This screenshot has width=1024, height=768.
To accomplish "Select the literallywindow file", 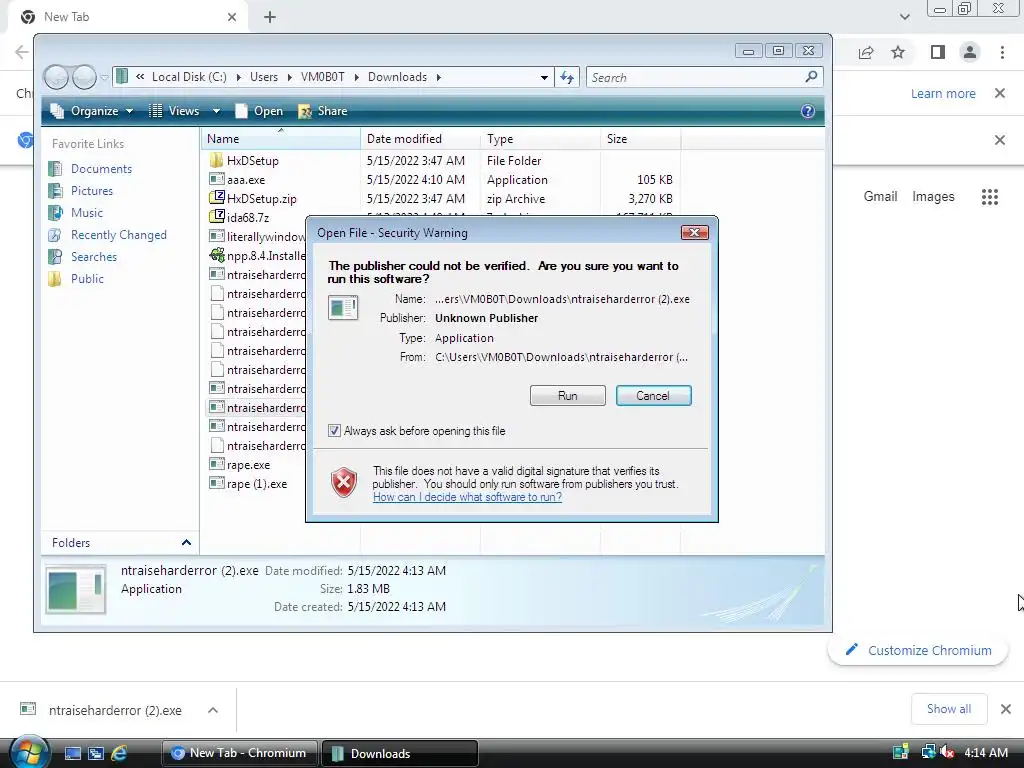I will click(265, 236).
